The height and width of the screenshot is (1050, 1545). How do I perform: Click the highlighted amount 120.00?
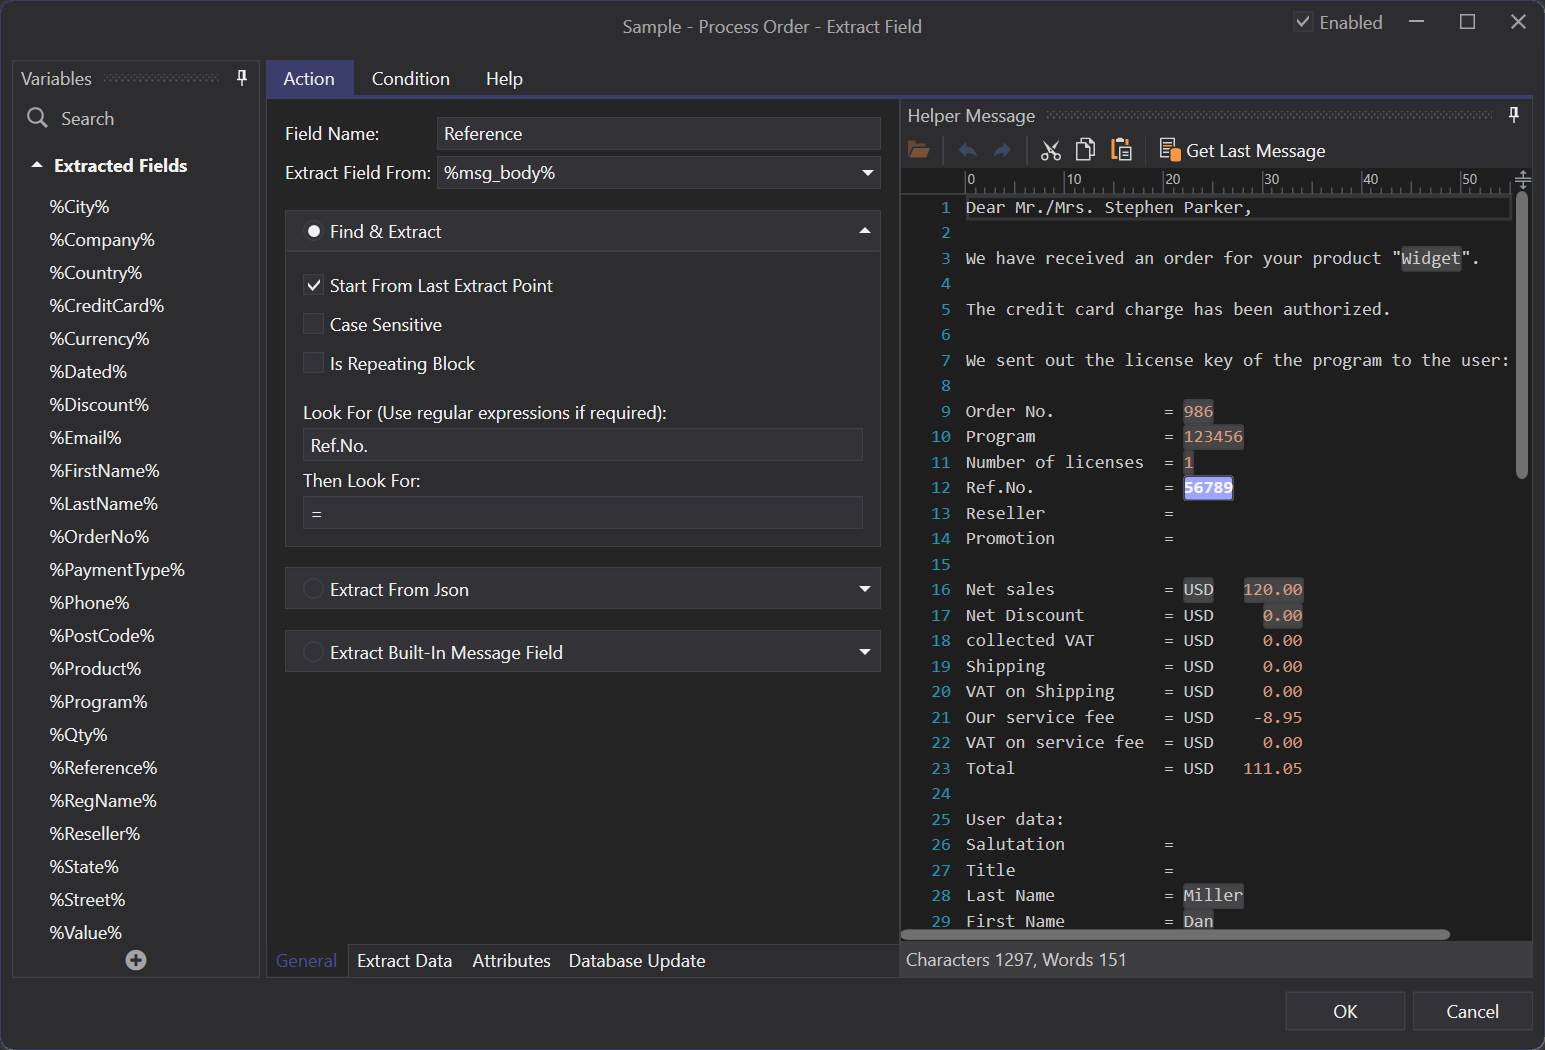(1273, 589)
